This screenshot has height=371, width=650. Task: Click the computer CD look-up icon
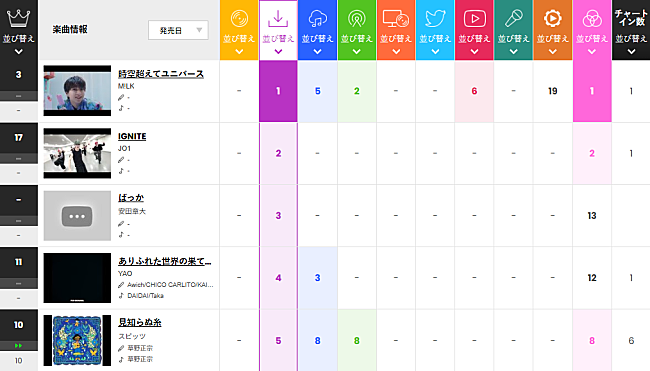[396, 19]
